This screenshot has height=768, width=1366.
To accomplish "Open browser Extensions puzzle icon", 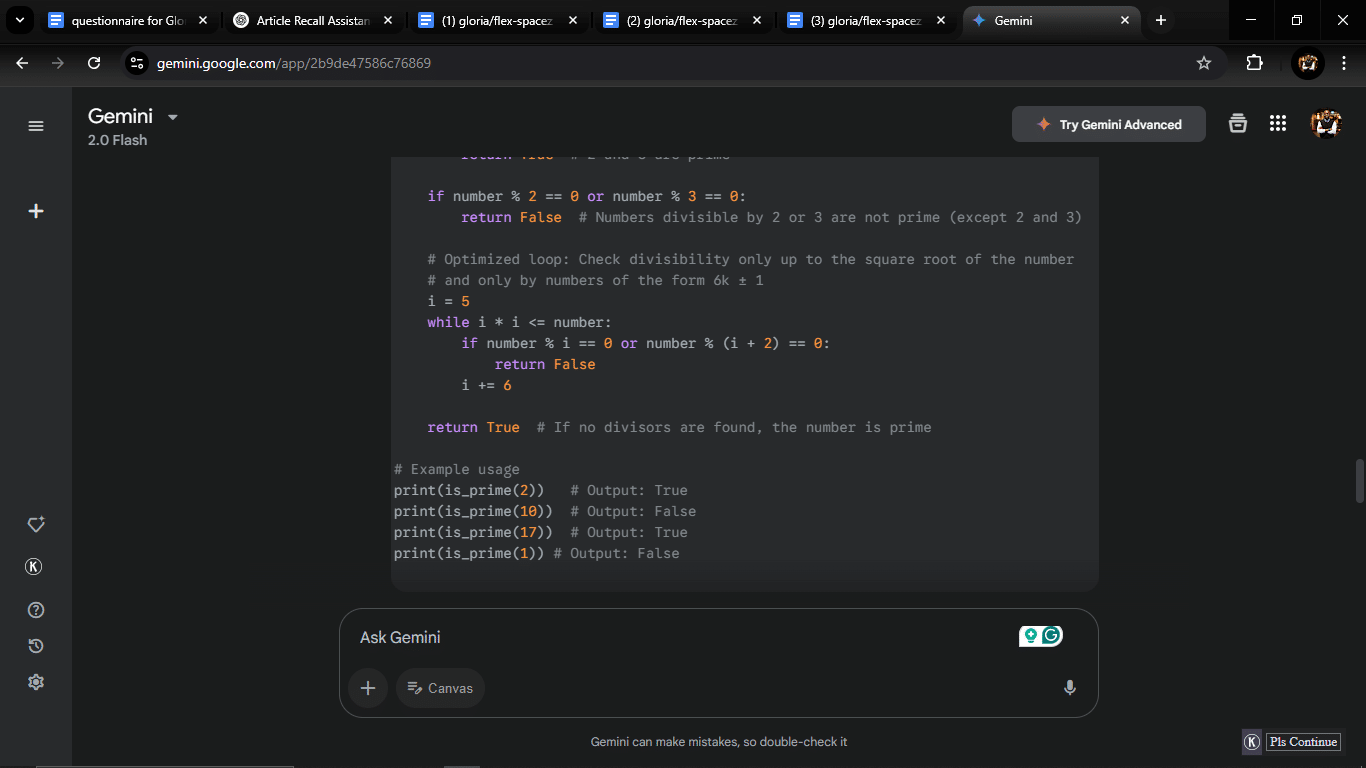I will (1254, 63).
